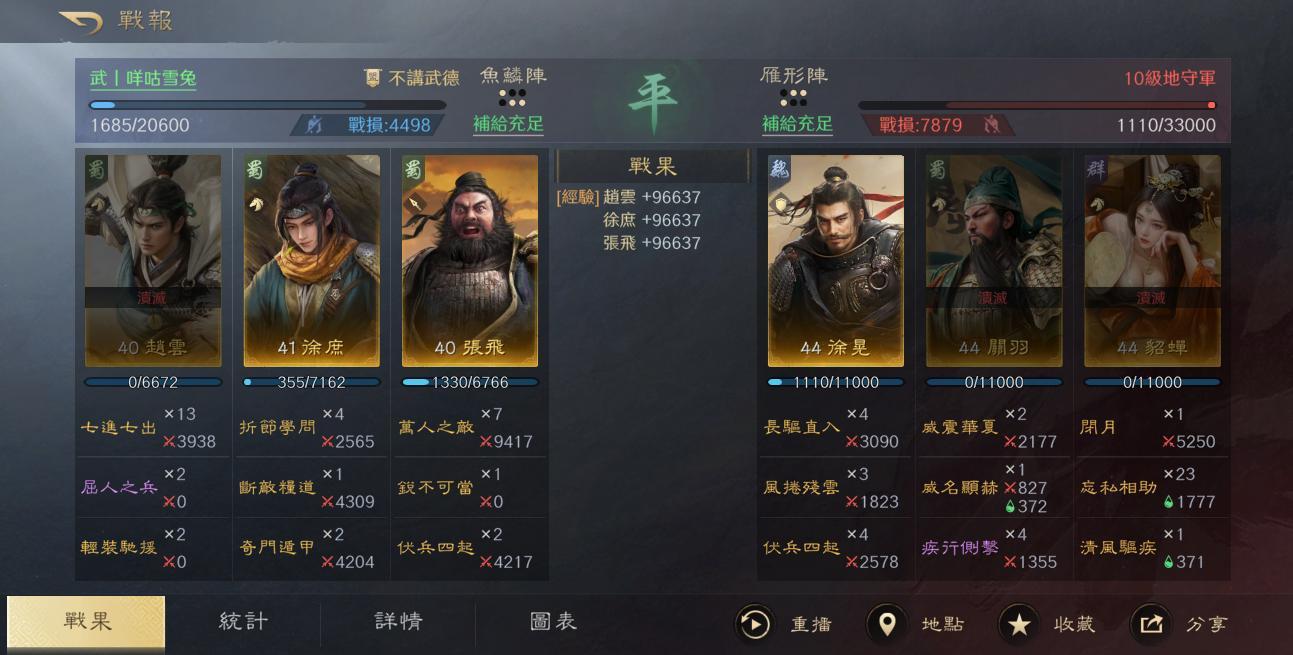Open the 詳情 tab

click(x=398, y=621)
